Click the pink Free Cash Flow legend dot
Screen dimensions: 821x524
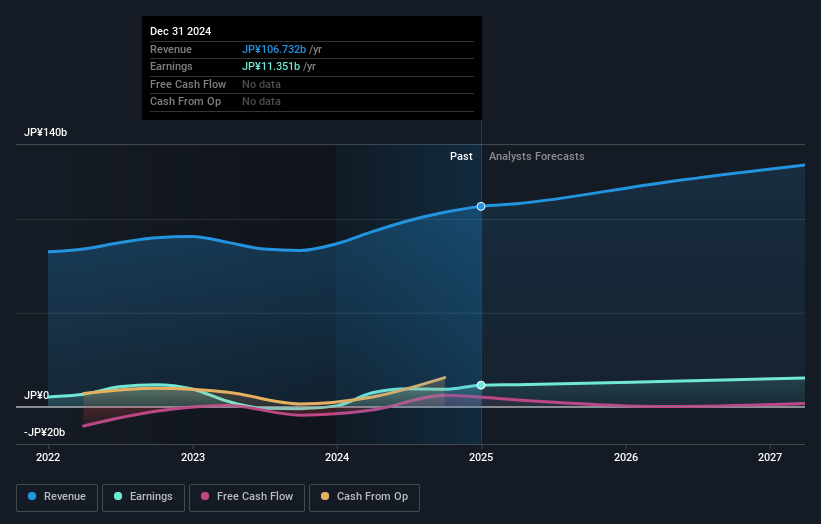pyautogui.click(x=205, y=496)
